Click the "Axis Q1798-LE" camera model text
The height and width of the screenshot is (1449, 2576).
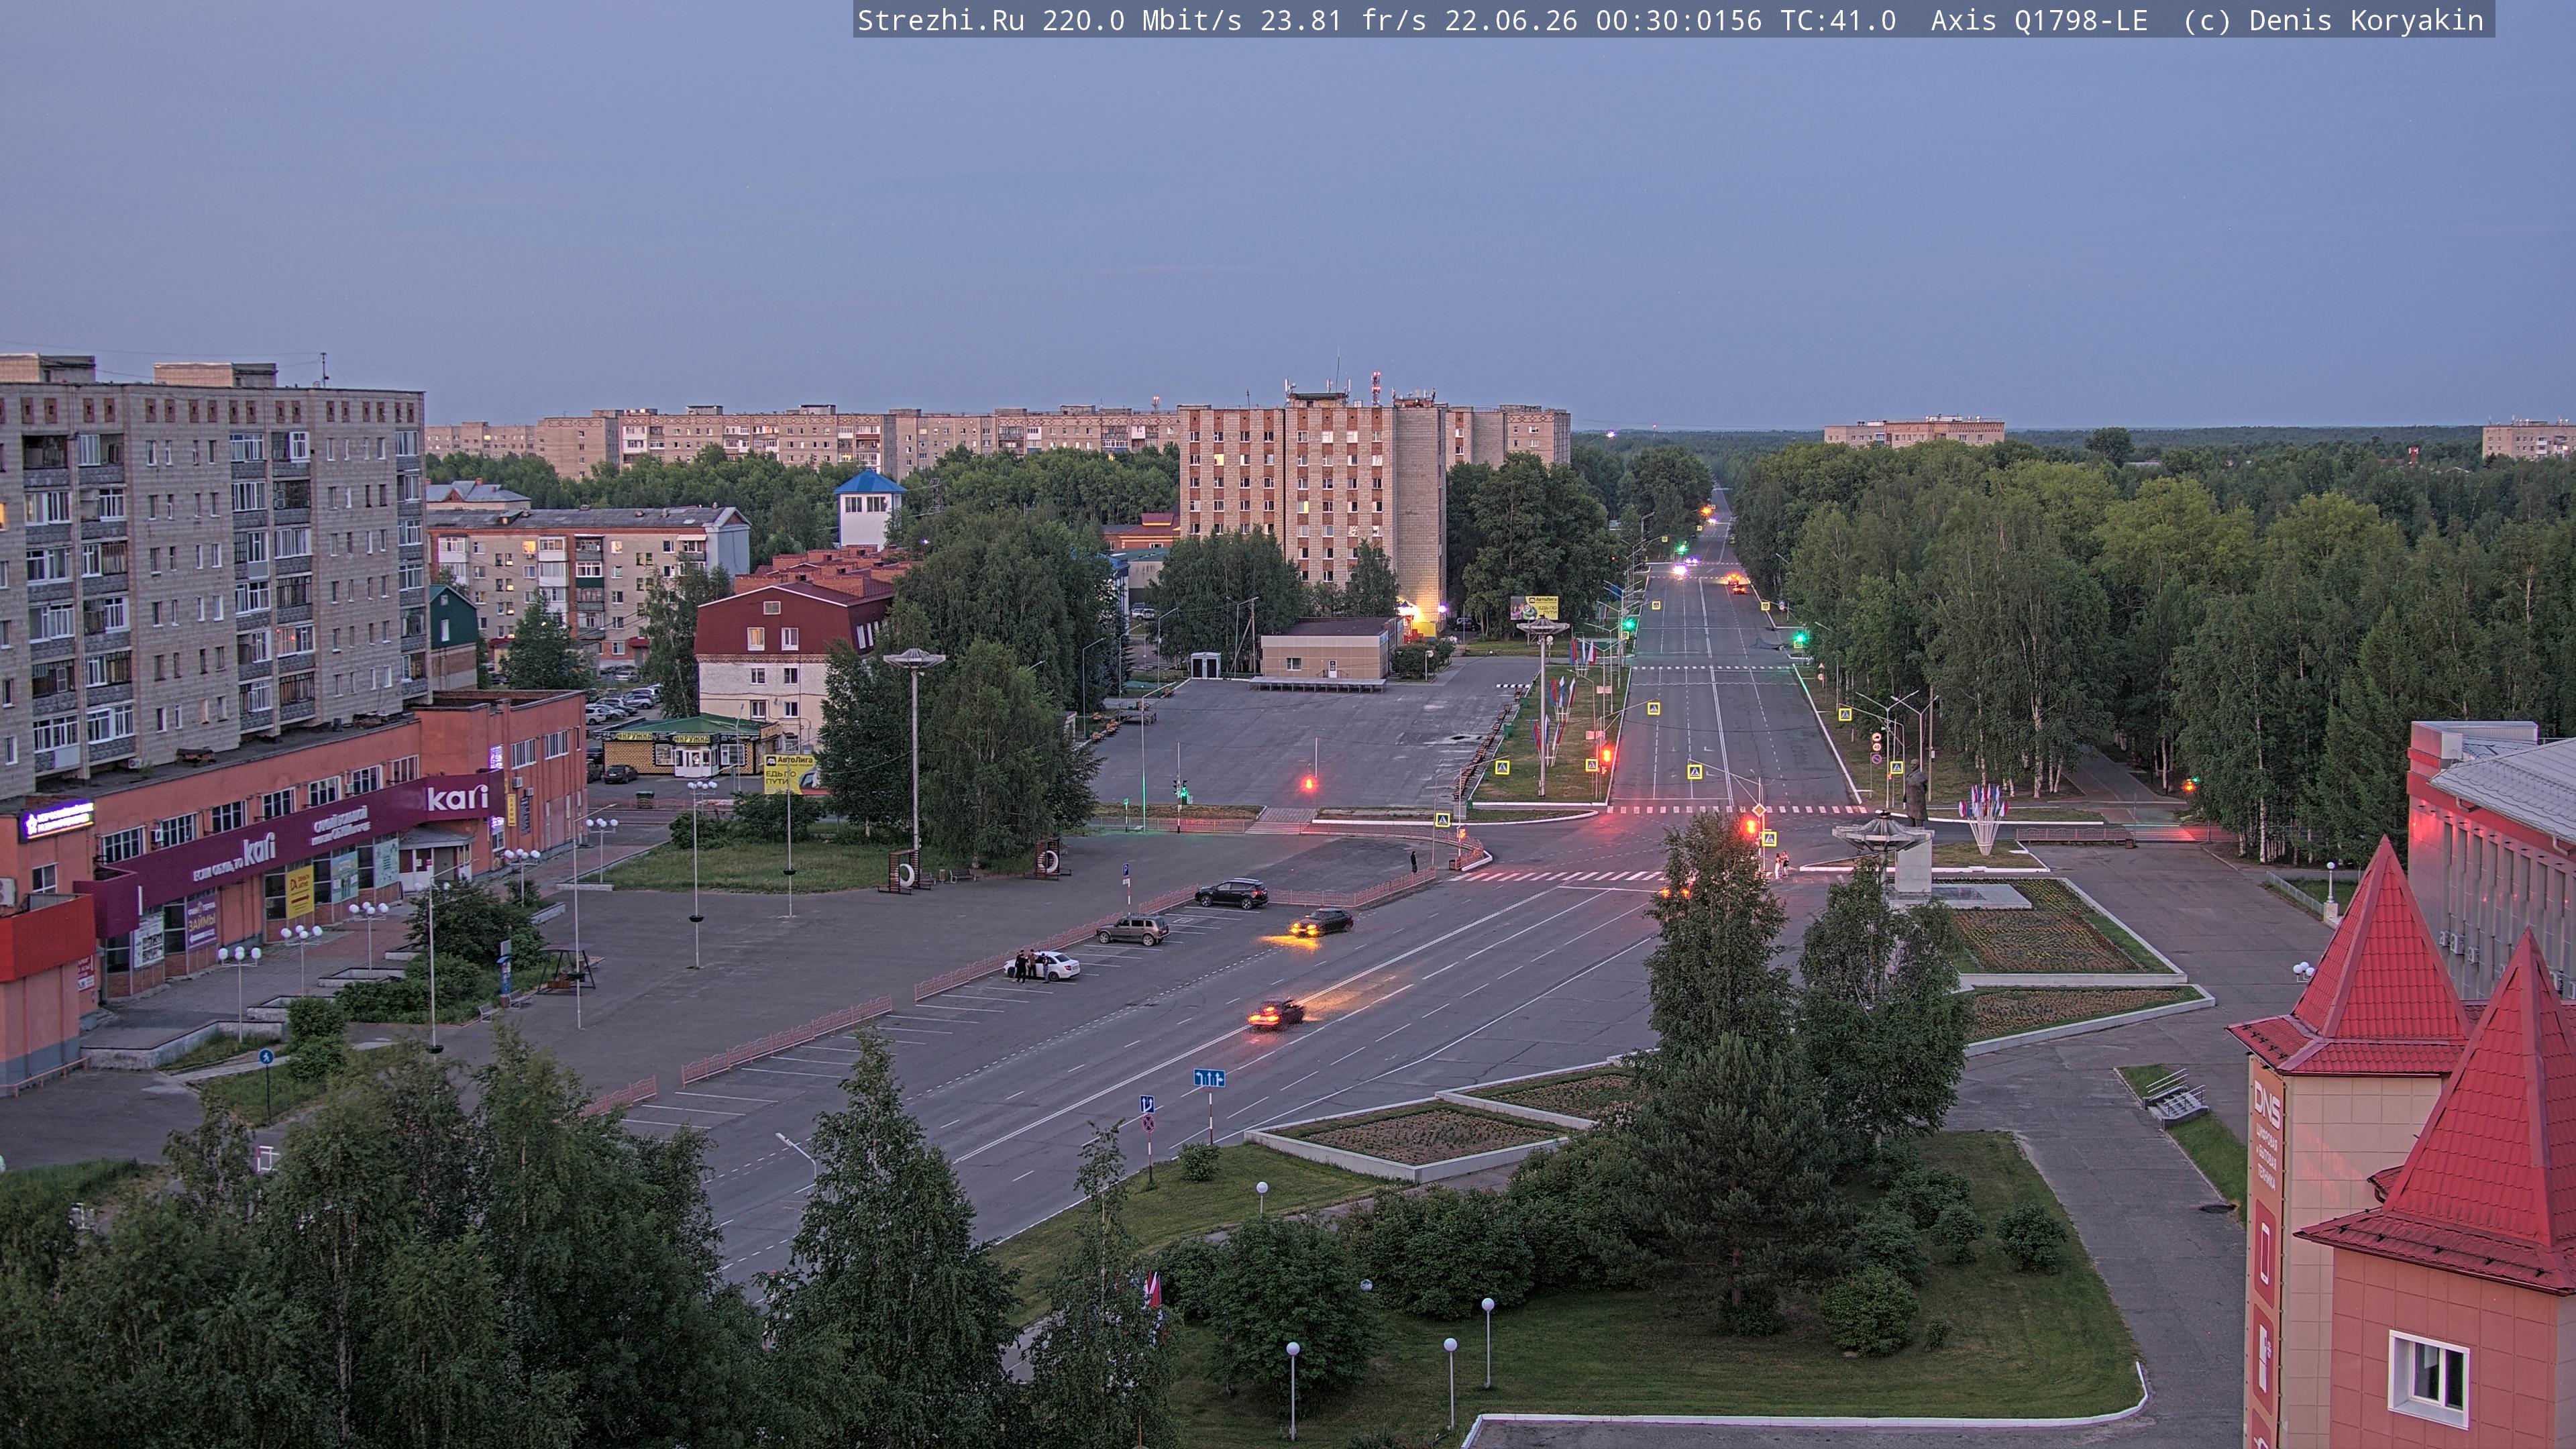click(x=2039, y=21)
